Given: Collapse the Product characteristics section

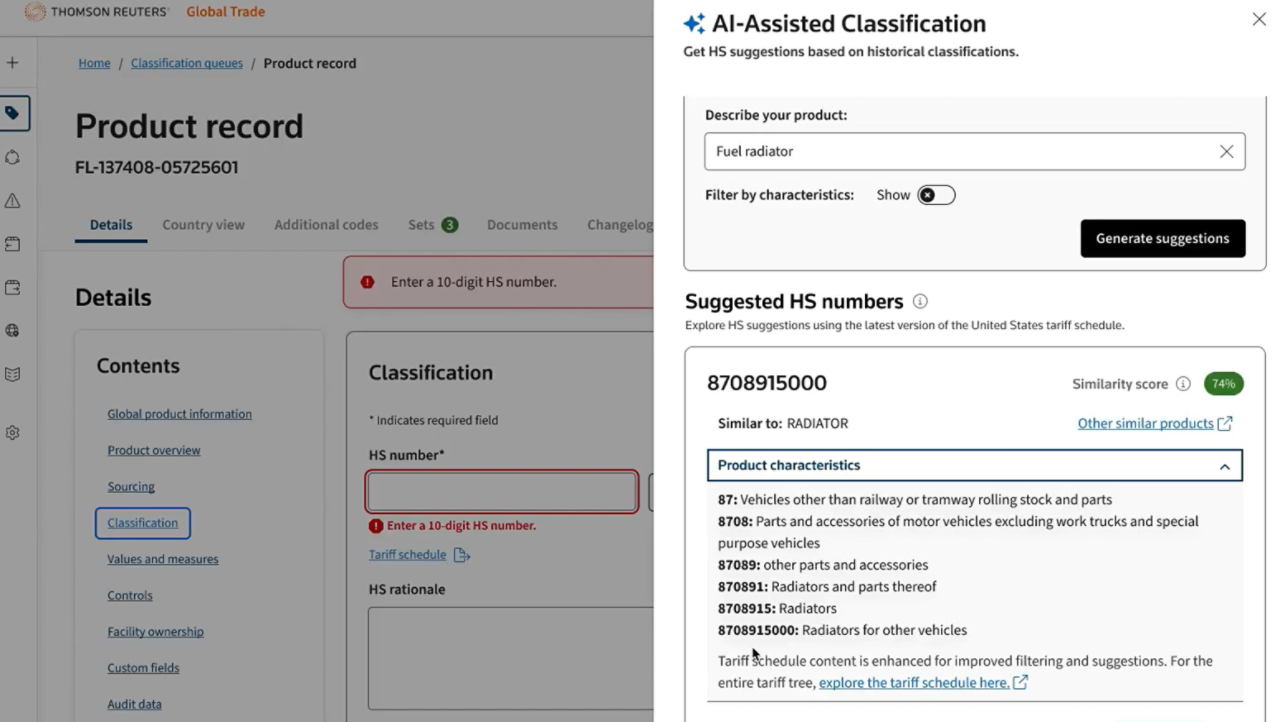Looking at the screenshot, I should click(1224, 466).
